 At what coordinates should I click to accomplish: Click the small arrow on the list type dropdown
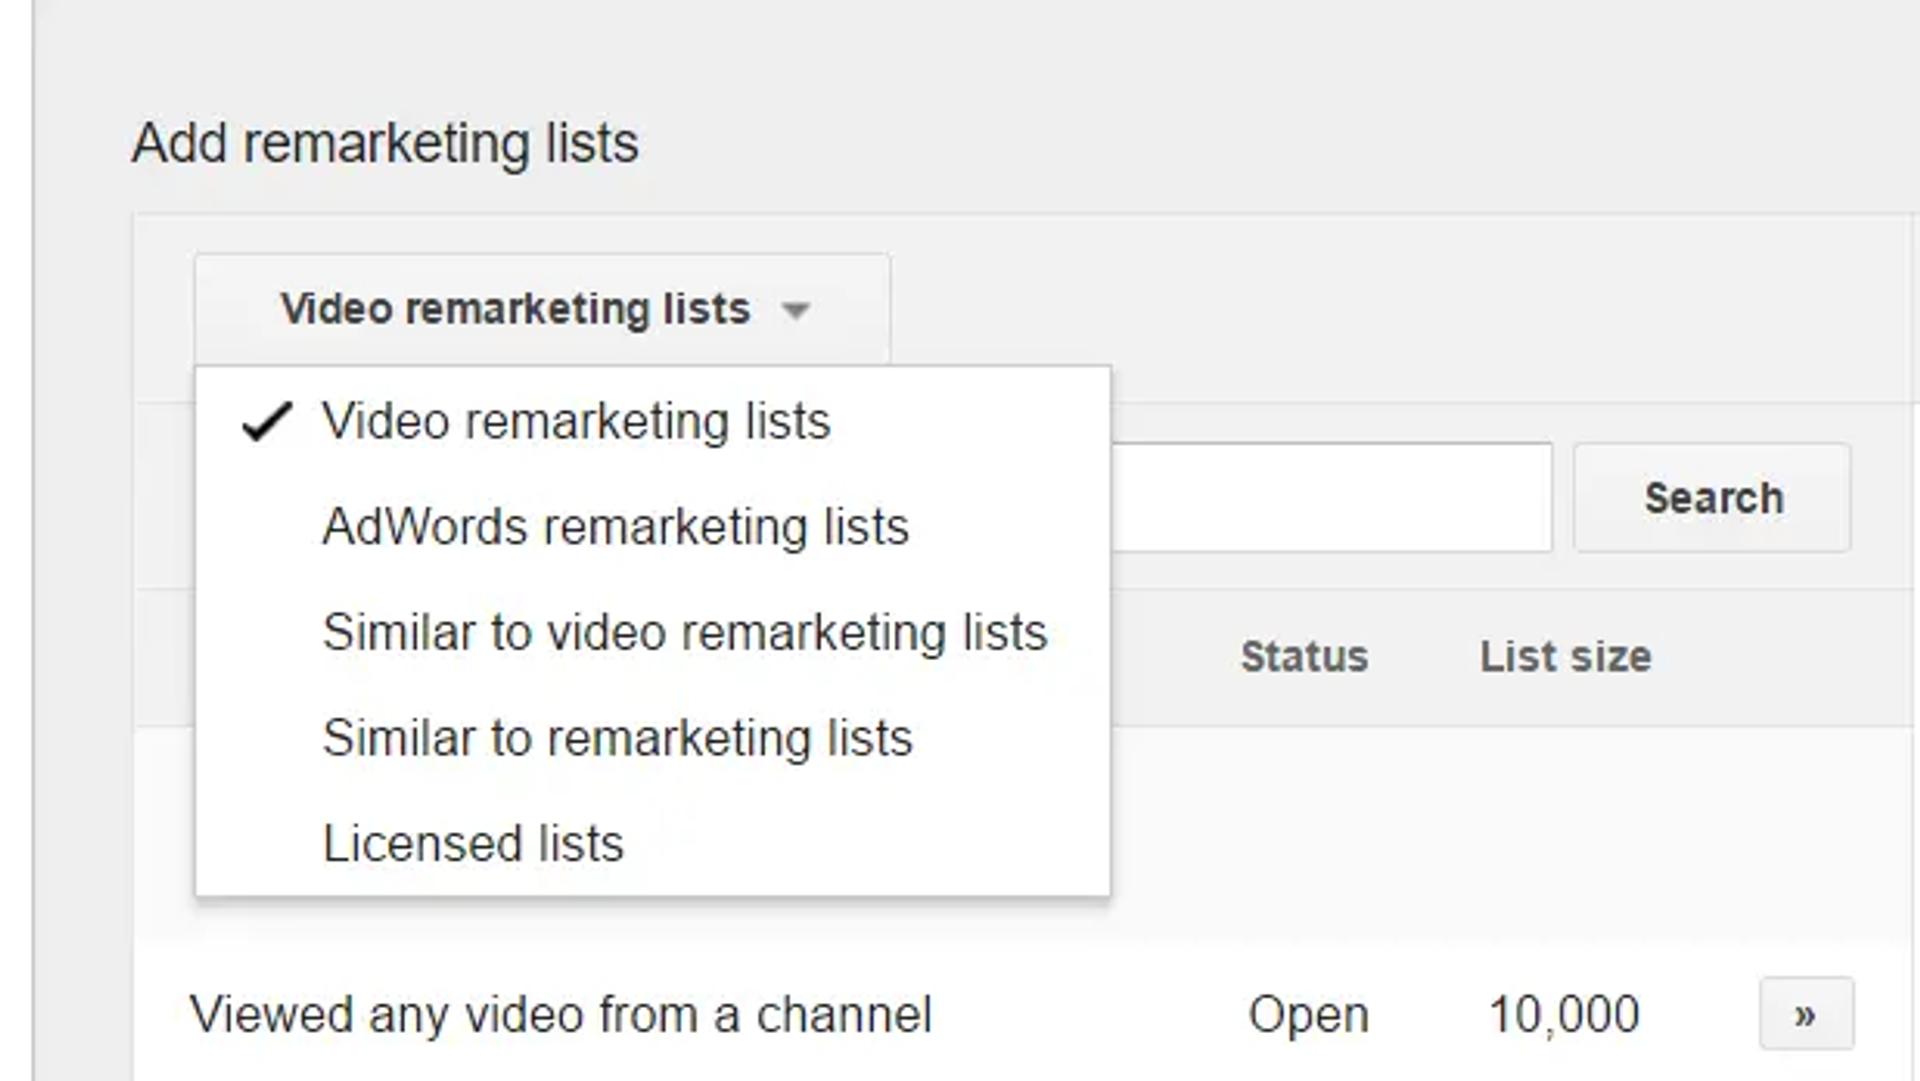click(x=796, y=310)
